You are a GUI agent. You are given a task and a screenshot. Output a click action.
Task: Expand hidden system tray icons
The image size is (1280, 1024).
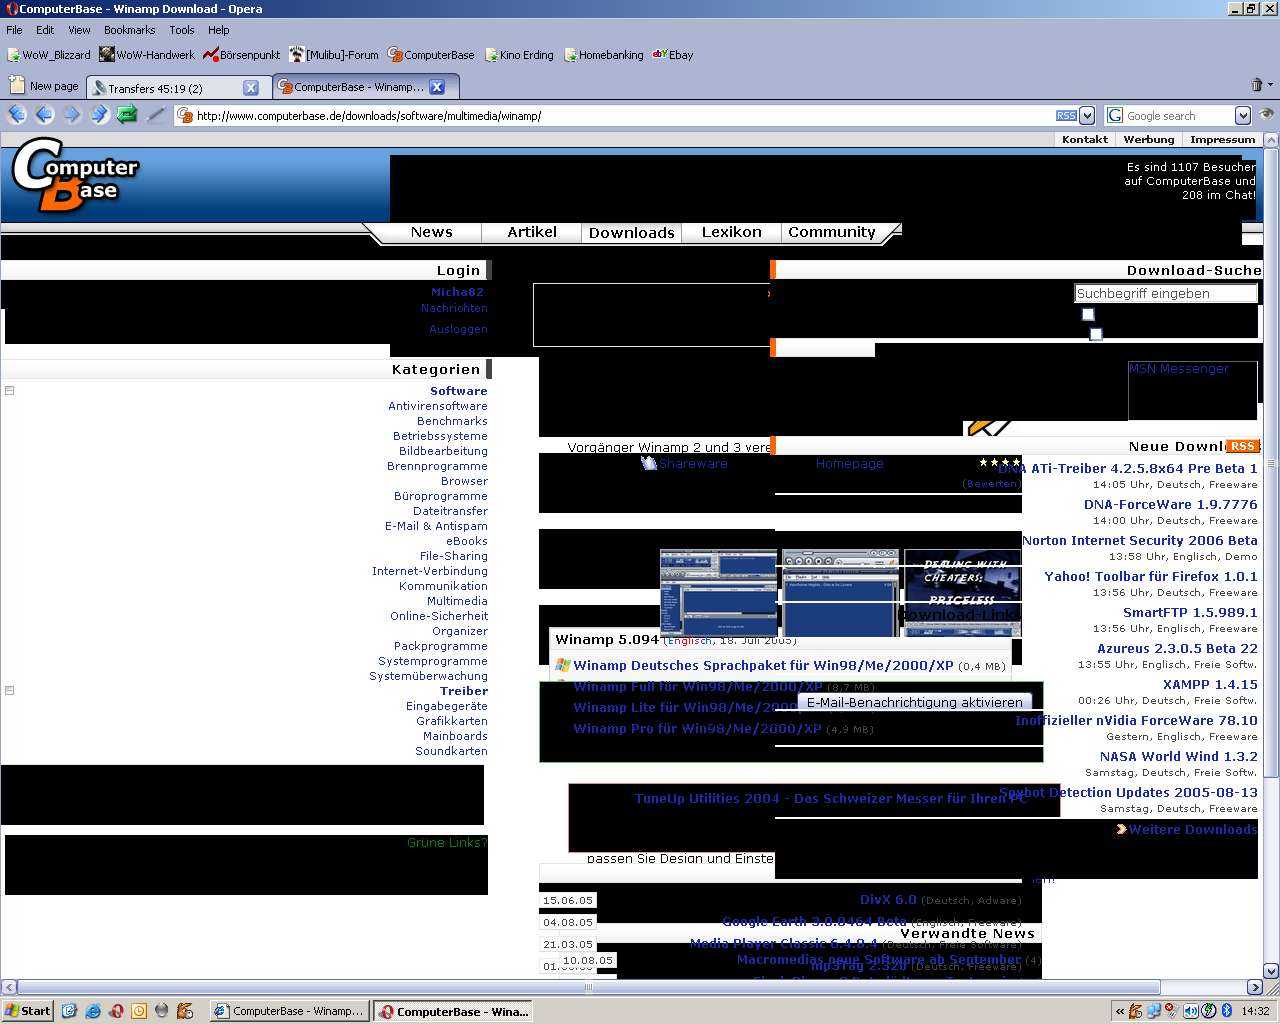[x=1120, y=1011]
